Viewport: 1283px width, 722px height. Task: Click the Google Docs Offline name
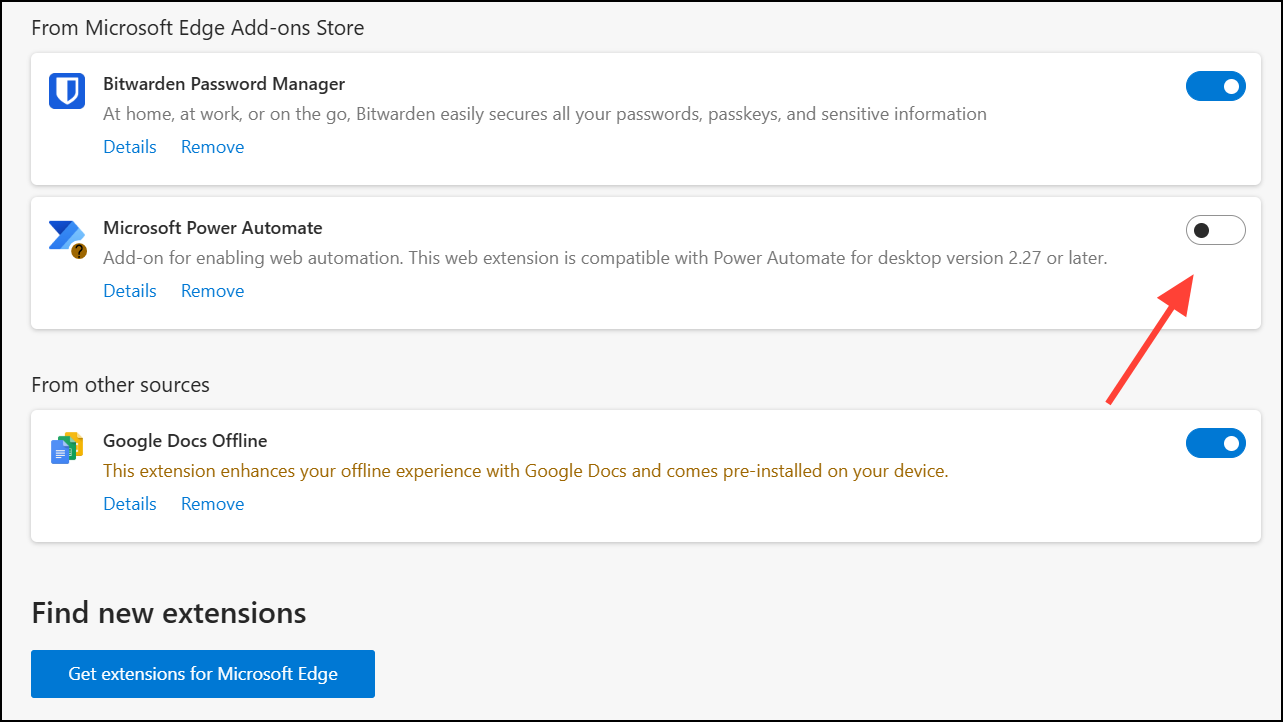pyautogui.click(x=185, y=441)
